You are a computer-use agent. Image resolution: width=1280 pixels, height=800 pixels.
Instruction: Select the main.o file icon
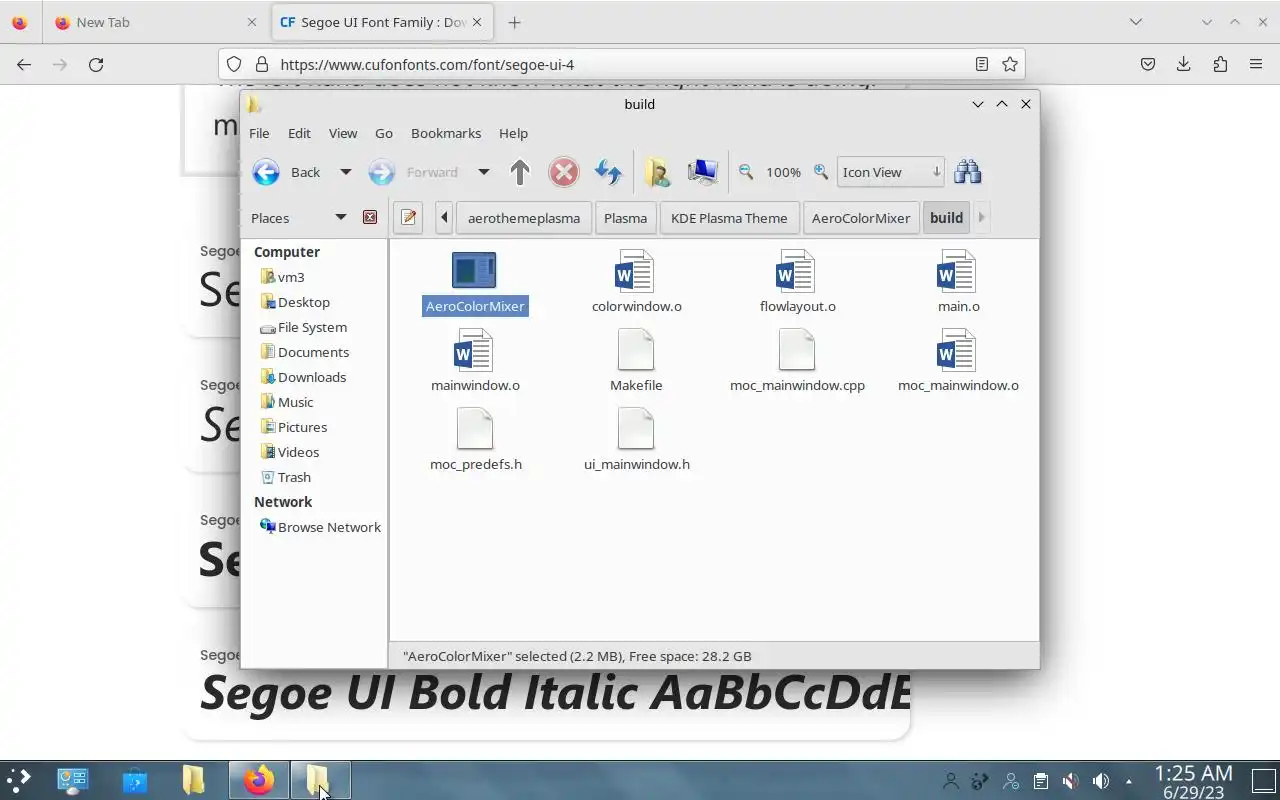[958, 270]
